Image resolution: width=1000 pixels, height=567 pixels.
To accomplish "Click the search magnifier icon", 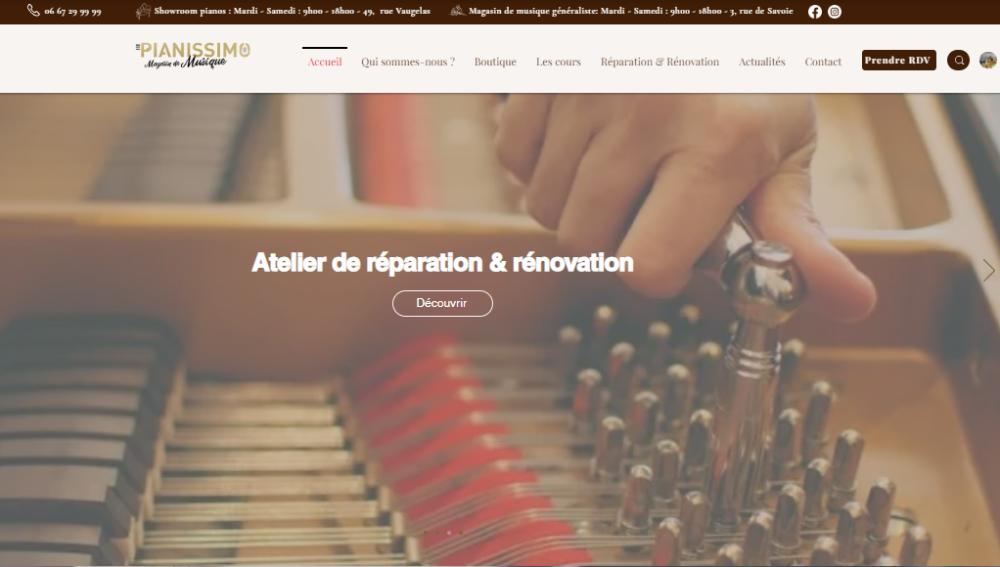I will [958, 60].
